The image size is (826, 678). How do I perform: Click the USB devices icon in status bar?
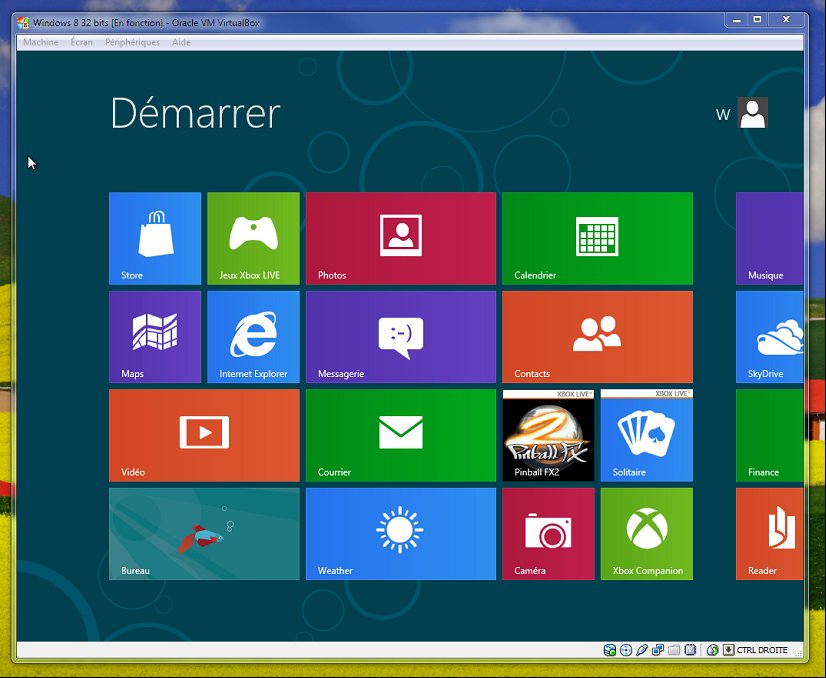[x=642, y=650]
